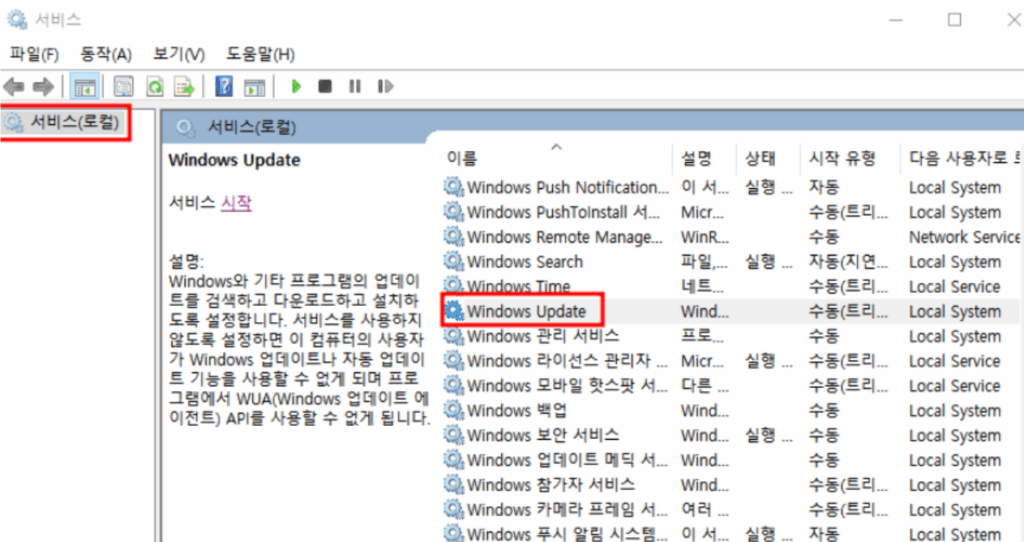Viewport: 1024px width, 542px height.
Task: Click the Restart service icon
Action: pos(385,87)
